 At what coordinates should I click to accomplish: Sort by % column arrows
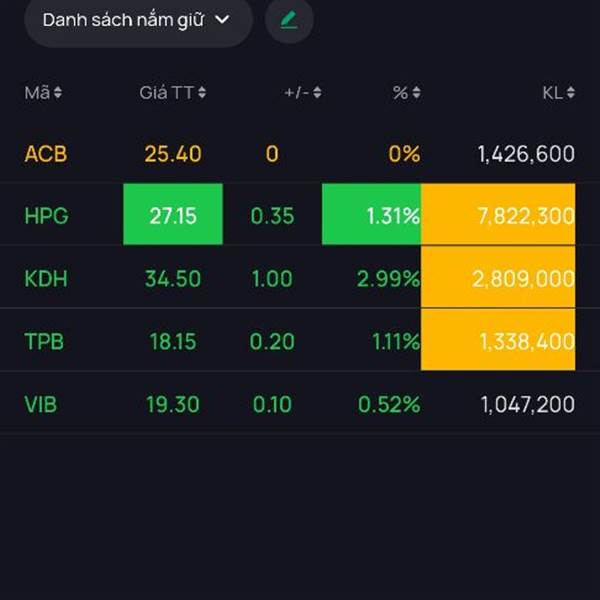tap(416, 93)
